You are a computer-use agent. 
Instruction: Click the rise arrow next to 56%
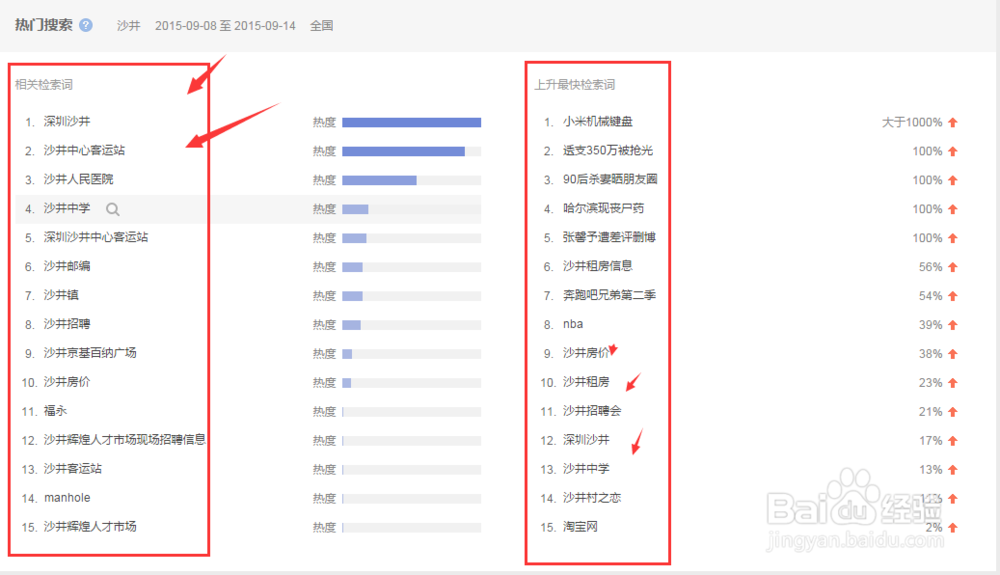coord(953,267)
